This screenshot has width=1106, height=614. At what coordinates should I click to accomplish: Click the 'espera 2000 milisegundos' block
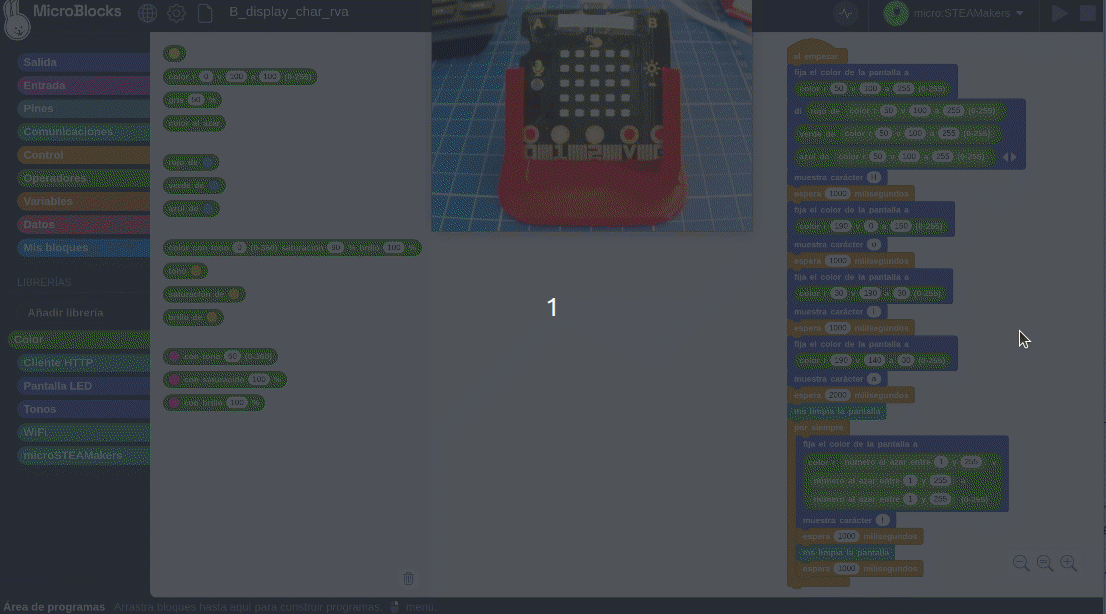coord(851,395)
